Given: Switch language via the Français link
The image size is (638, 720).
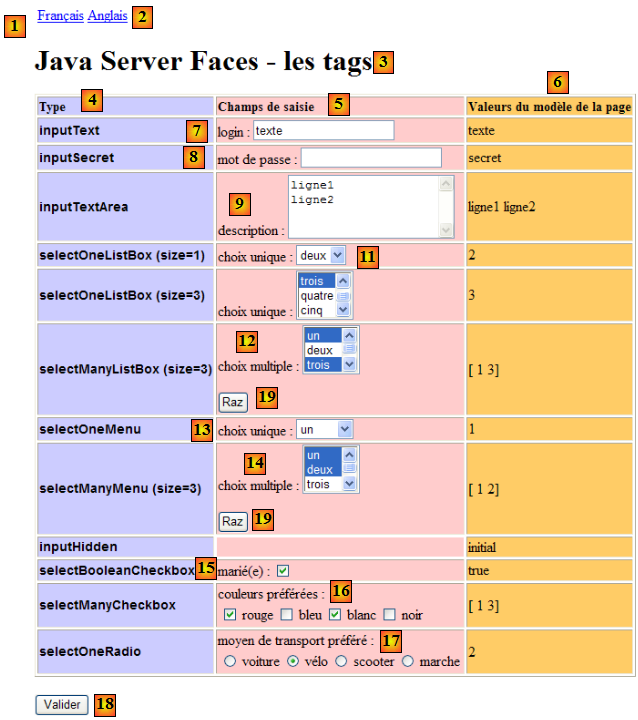Looking at the screenshot, I should pyautogui.click(x=60, y=16).
